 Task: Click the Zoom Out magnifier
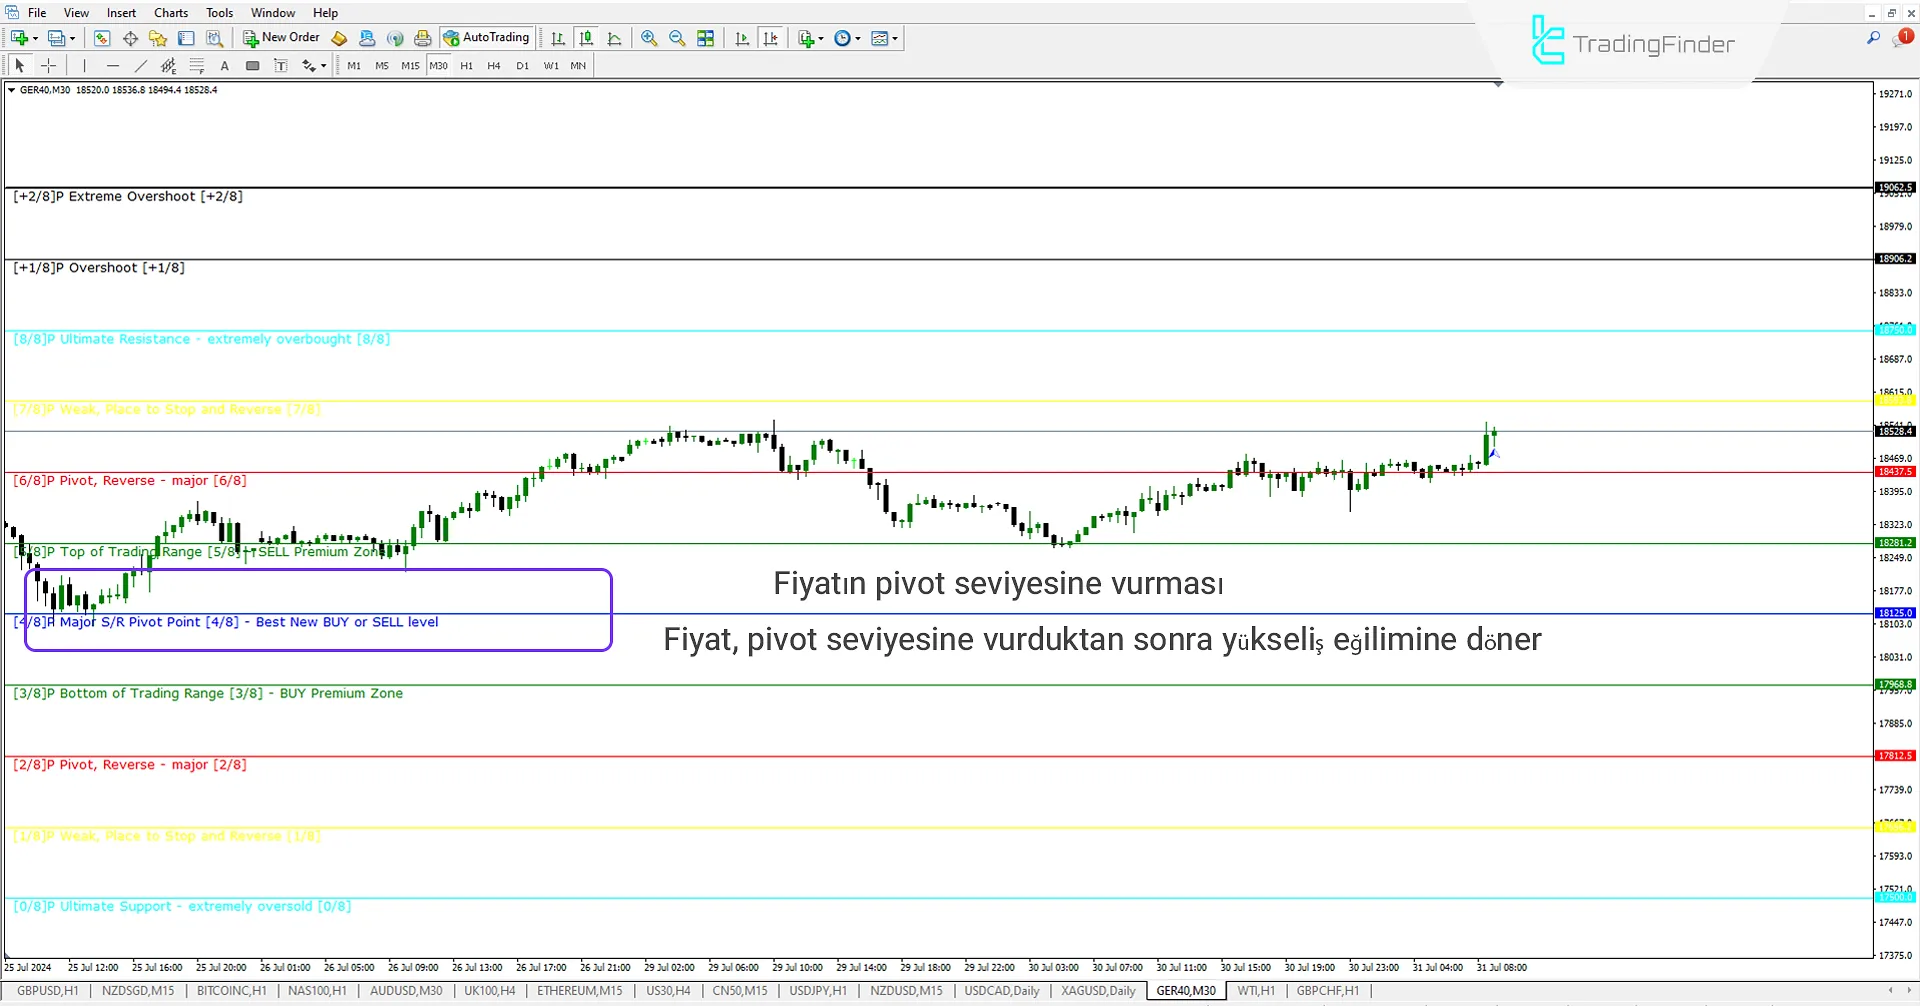tap(677, 38)
